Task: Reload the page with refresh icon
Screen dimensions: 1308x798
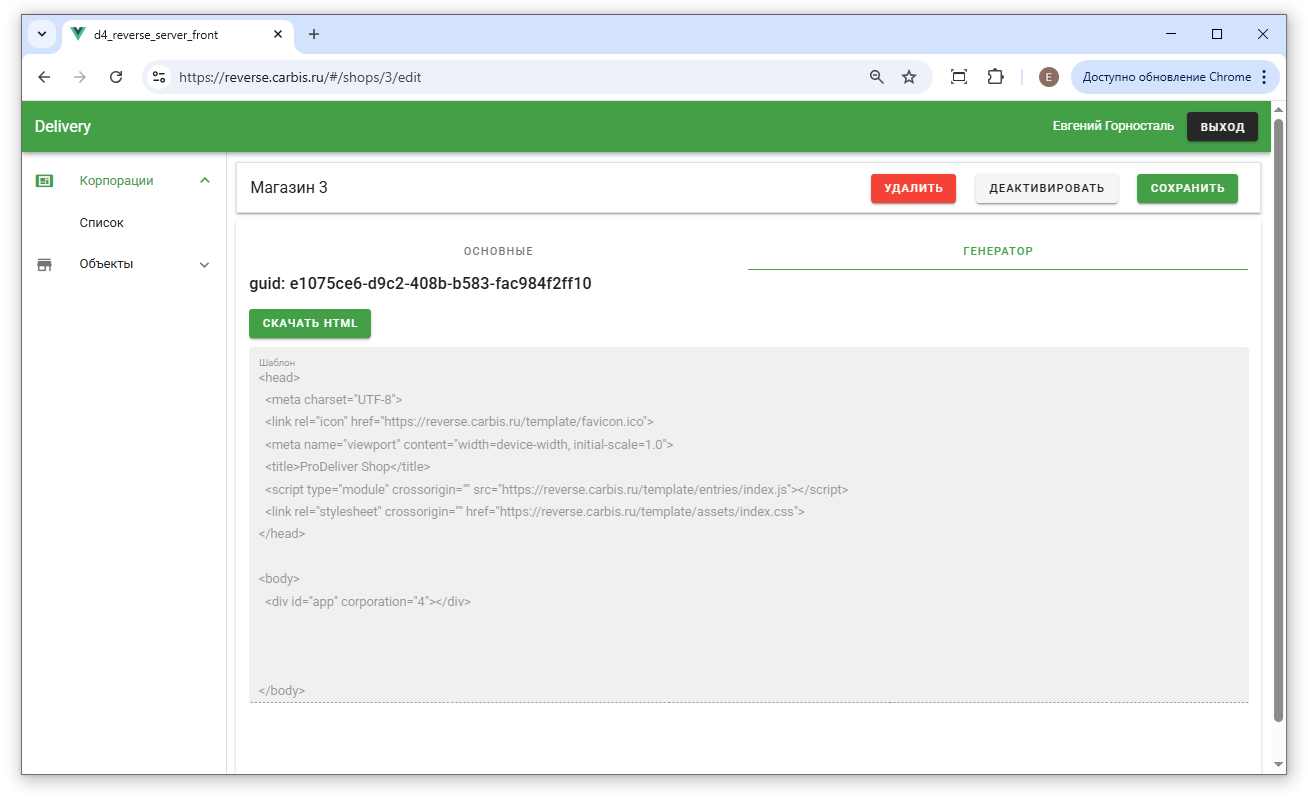Action: click(x=116, y=77)
